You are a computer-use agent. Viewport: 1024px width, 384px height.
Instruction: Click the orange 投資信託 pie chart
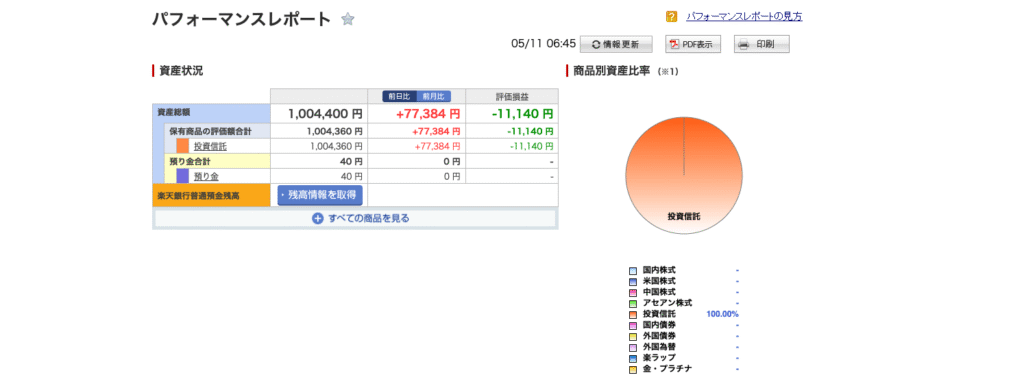tap(684, 175)
